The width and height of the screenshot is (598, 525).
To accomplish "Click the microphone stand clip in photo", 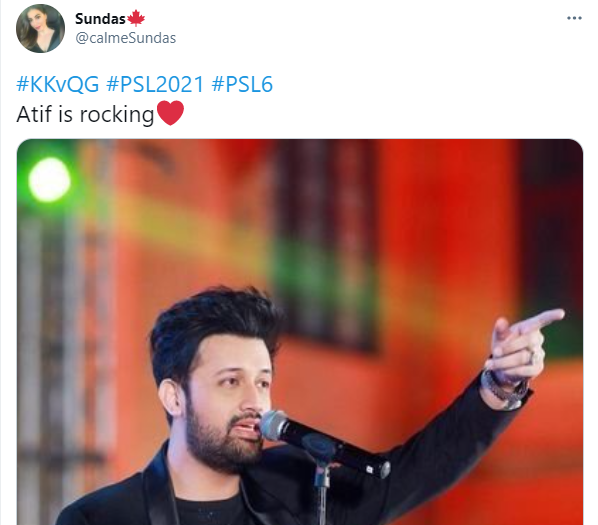I will [x=321, y=456].
